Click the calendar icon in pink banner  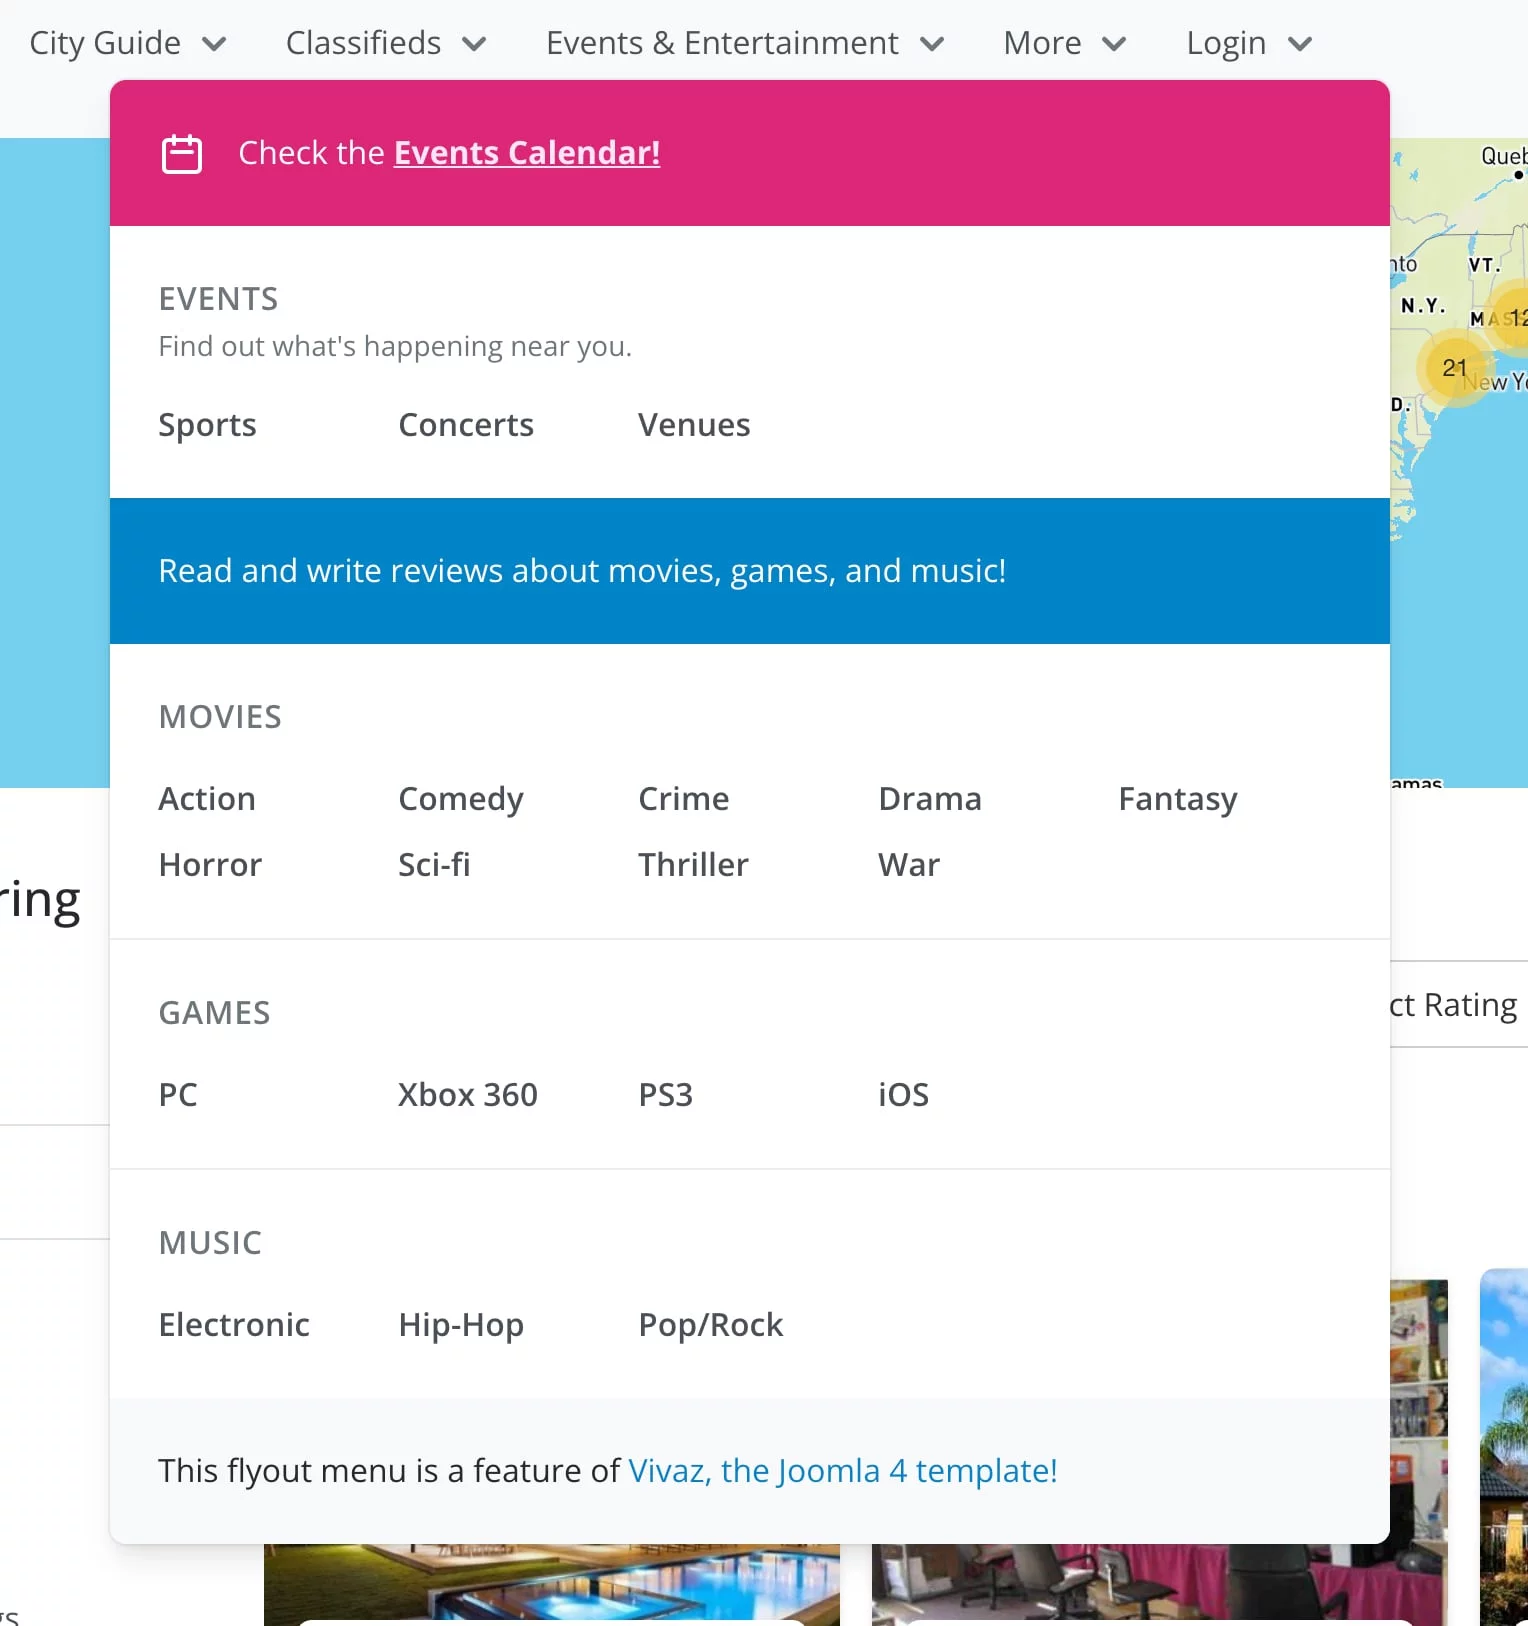[x=182, y=154]
